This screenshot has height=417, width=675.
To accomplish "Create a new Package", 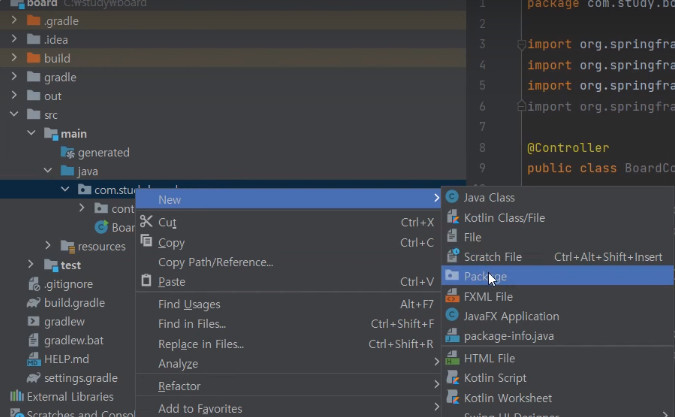I will tap(557, 276).
